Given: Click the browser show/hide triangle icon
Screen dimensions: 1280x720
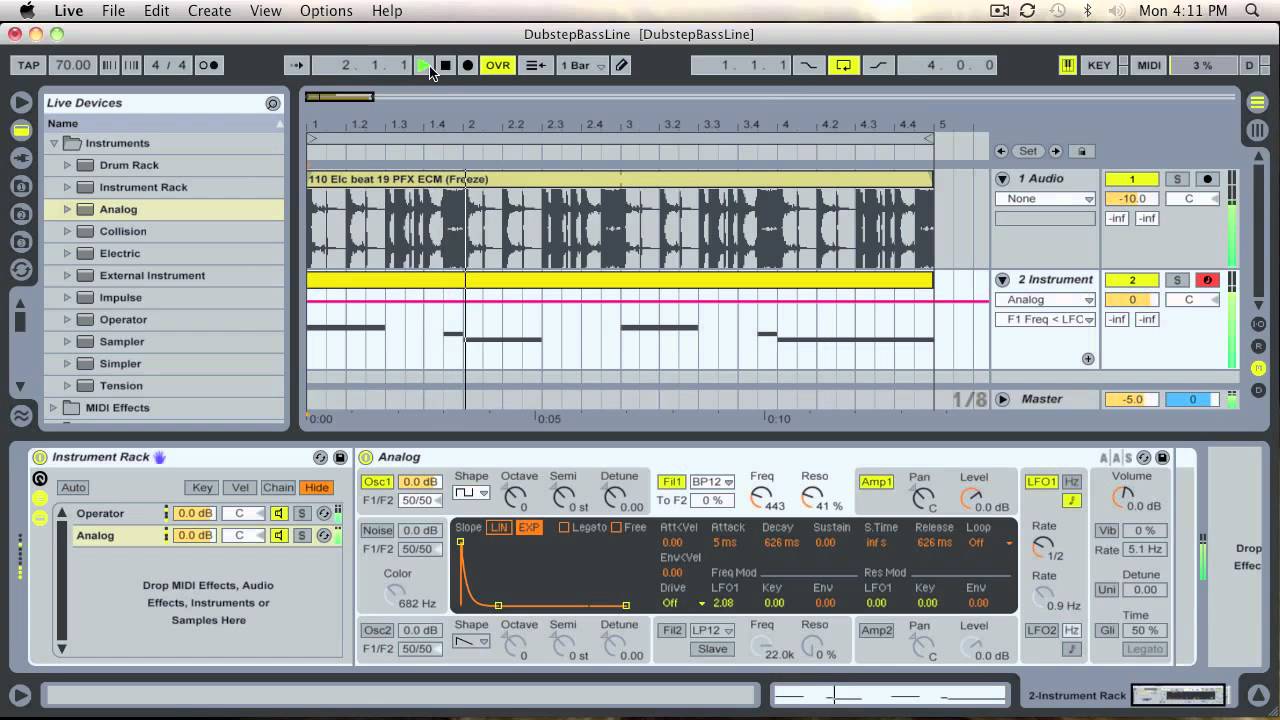Looking at the screenshot, I should click(x=20, y=102).
